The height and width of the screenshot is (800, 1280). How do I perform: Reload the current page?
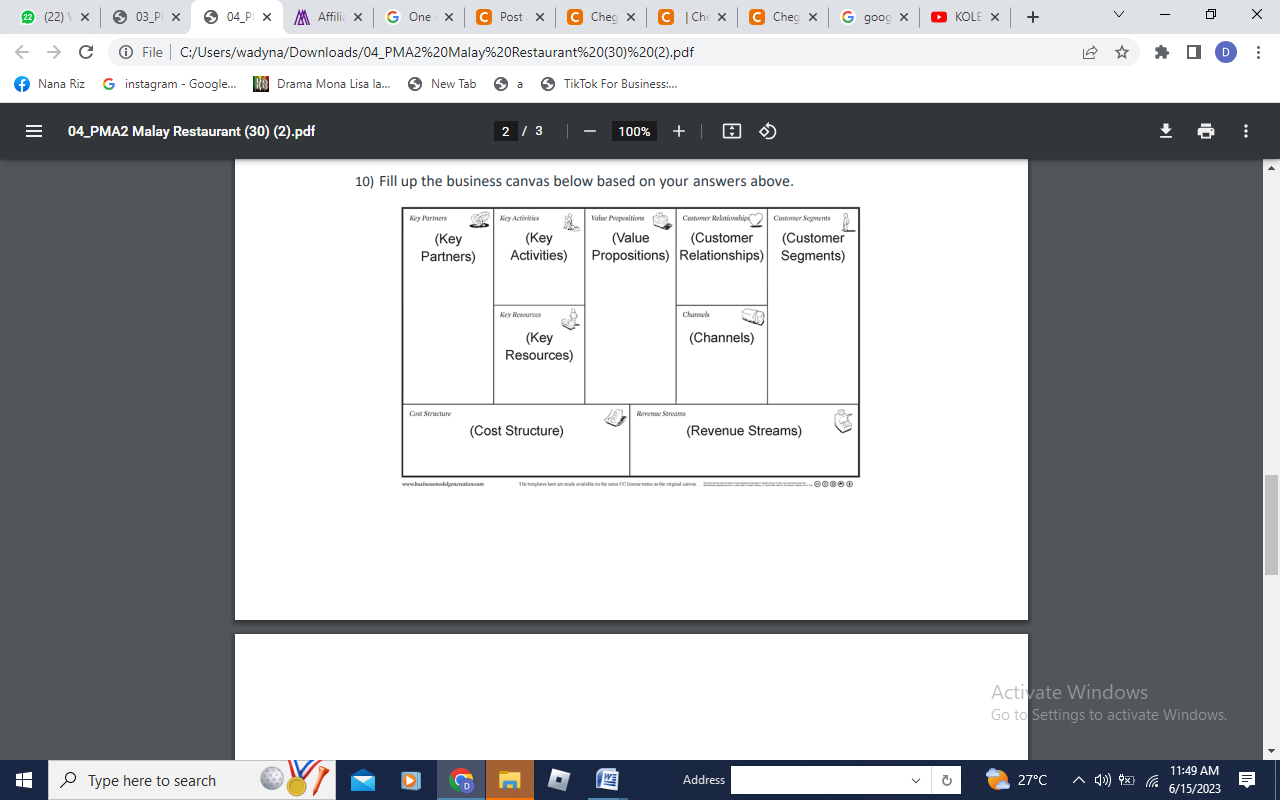pos(86,52)
